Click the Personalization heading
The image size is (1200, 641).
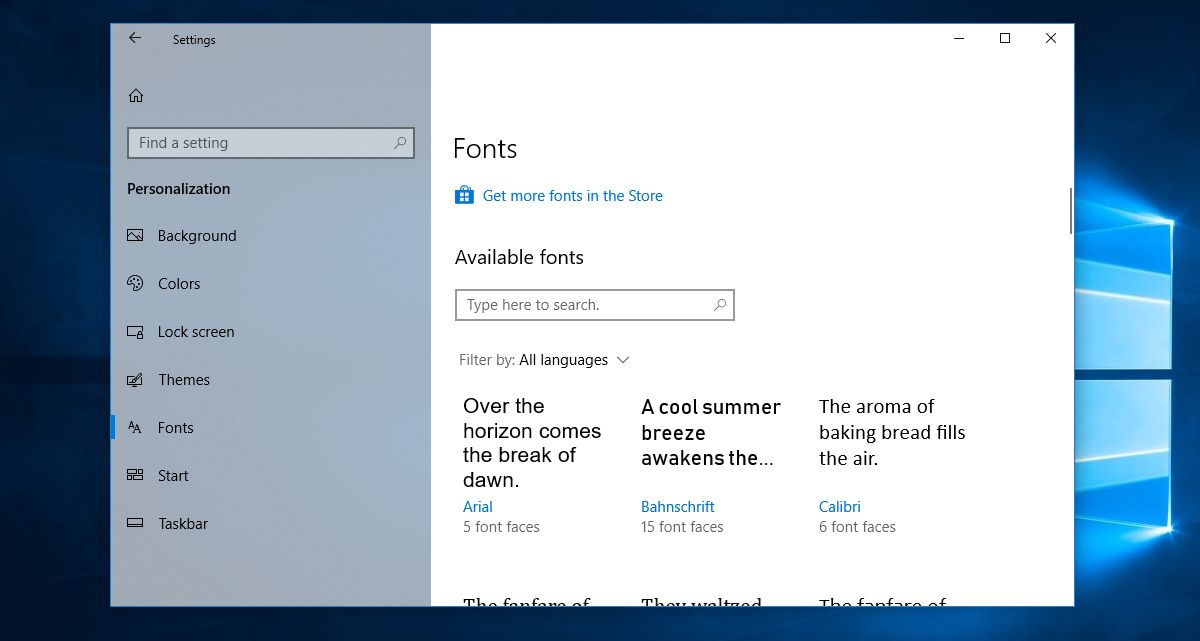pos(178,189)
